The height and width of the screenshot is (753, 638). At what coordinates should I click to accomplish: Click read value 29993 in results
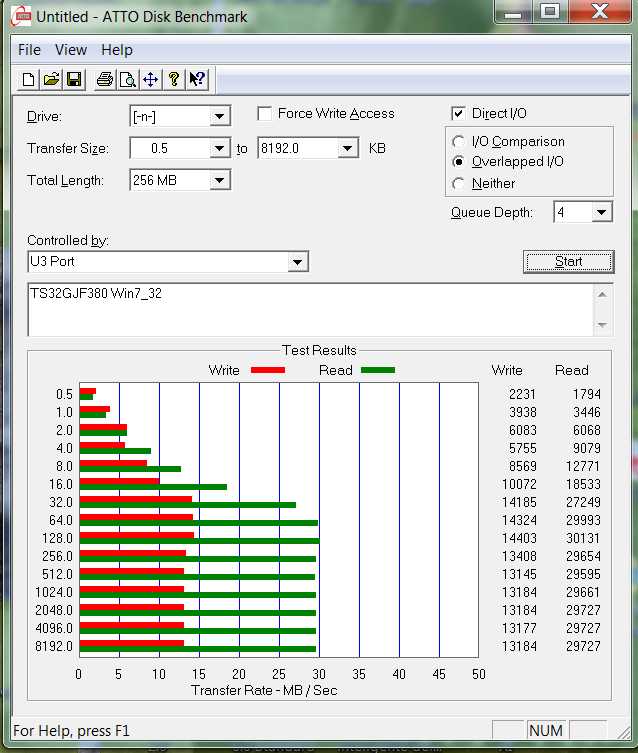[x=583, y=521]
